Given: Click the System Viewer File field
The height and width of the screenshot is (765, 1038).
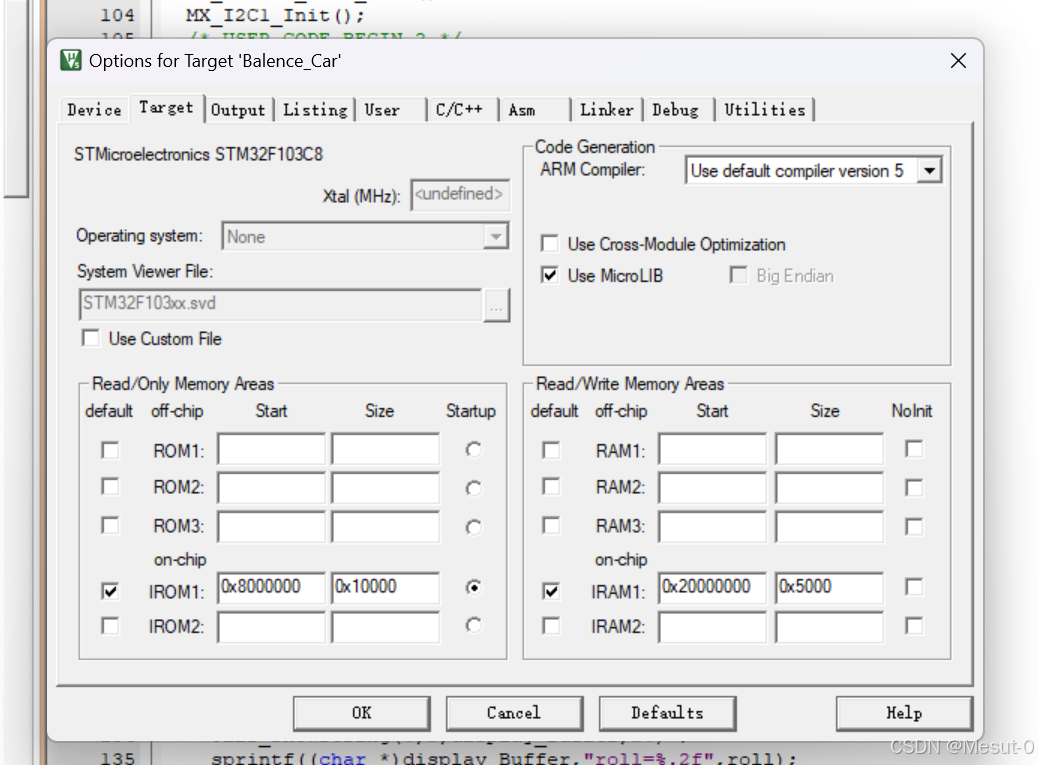Looking at the screenshot, I should pyautogui.click(x=280, y=304).
